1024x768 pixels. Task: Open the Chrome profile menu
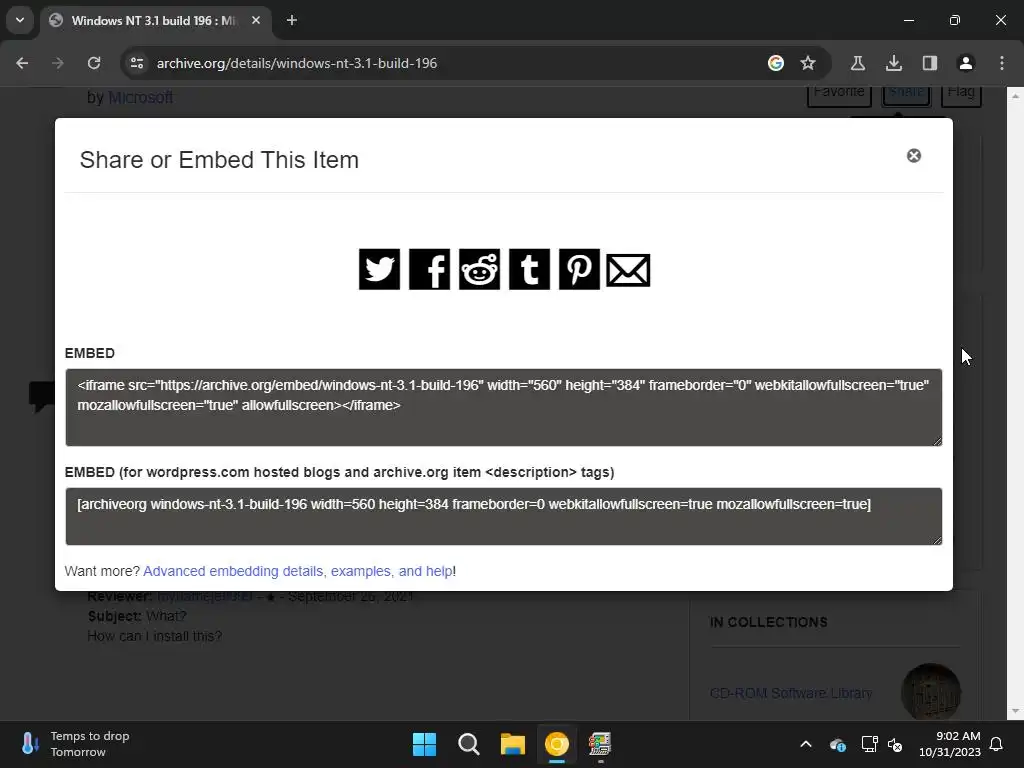point(966,63)
